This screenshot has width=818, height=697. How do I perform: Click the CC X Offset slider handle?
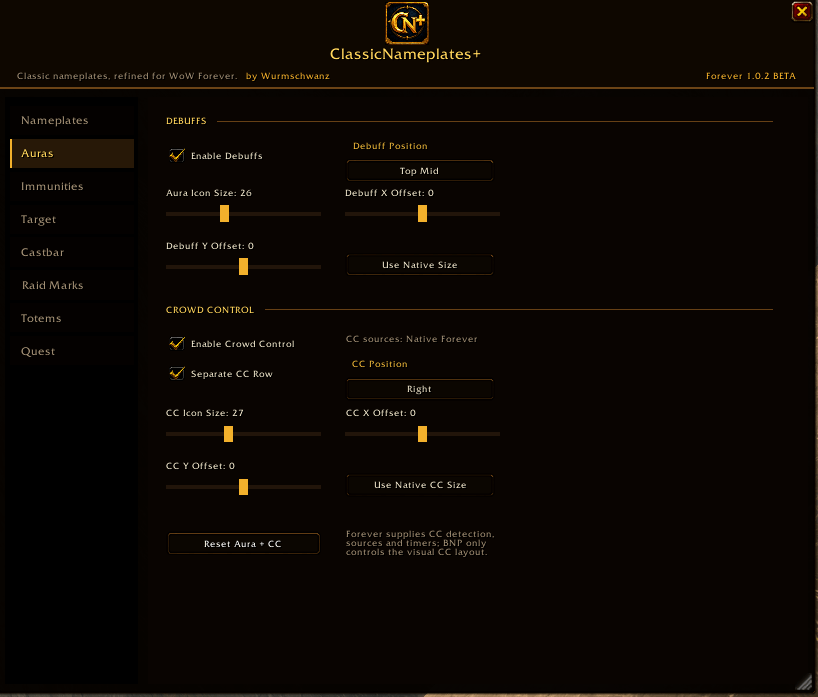point(423,434)
